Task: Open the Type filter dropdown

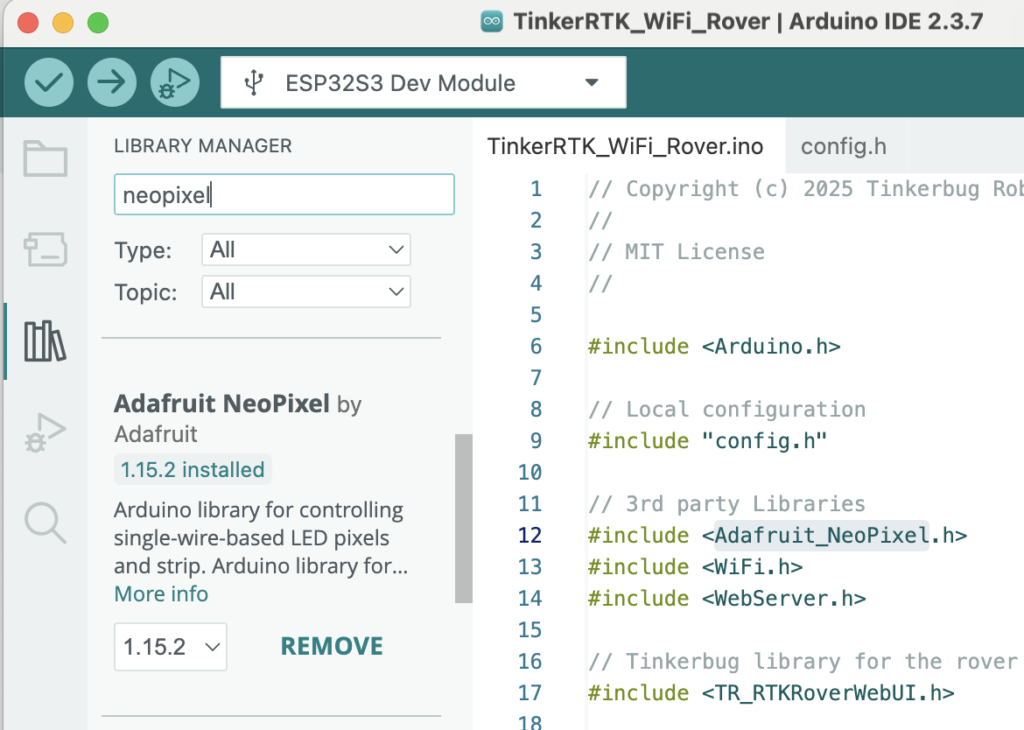Action: [x=306, y=249]
